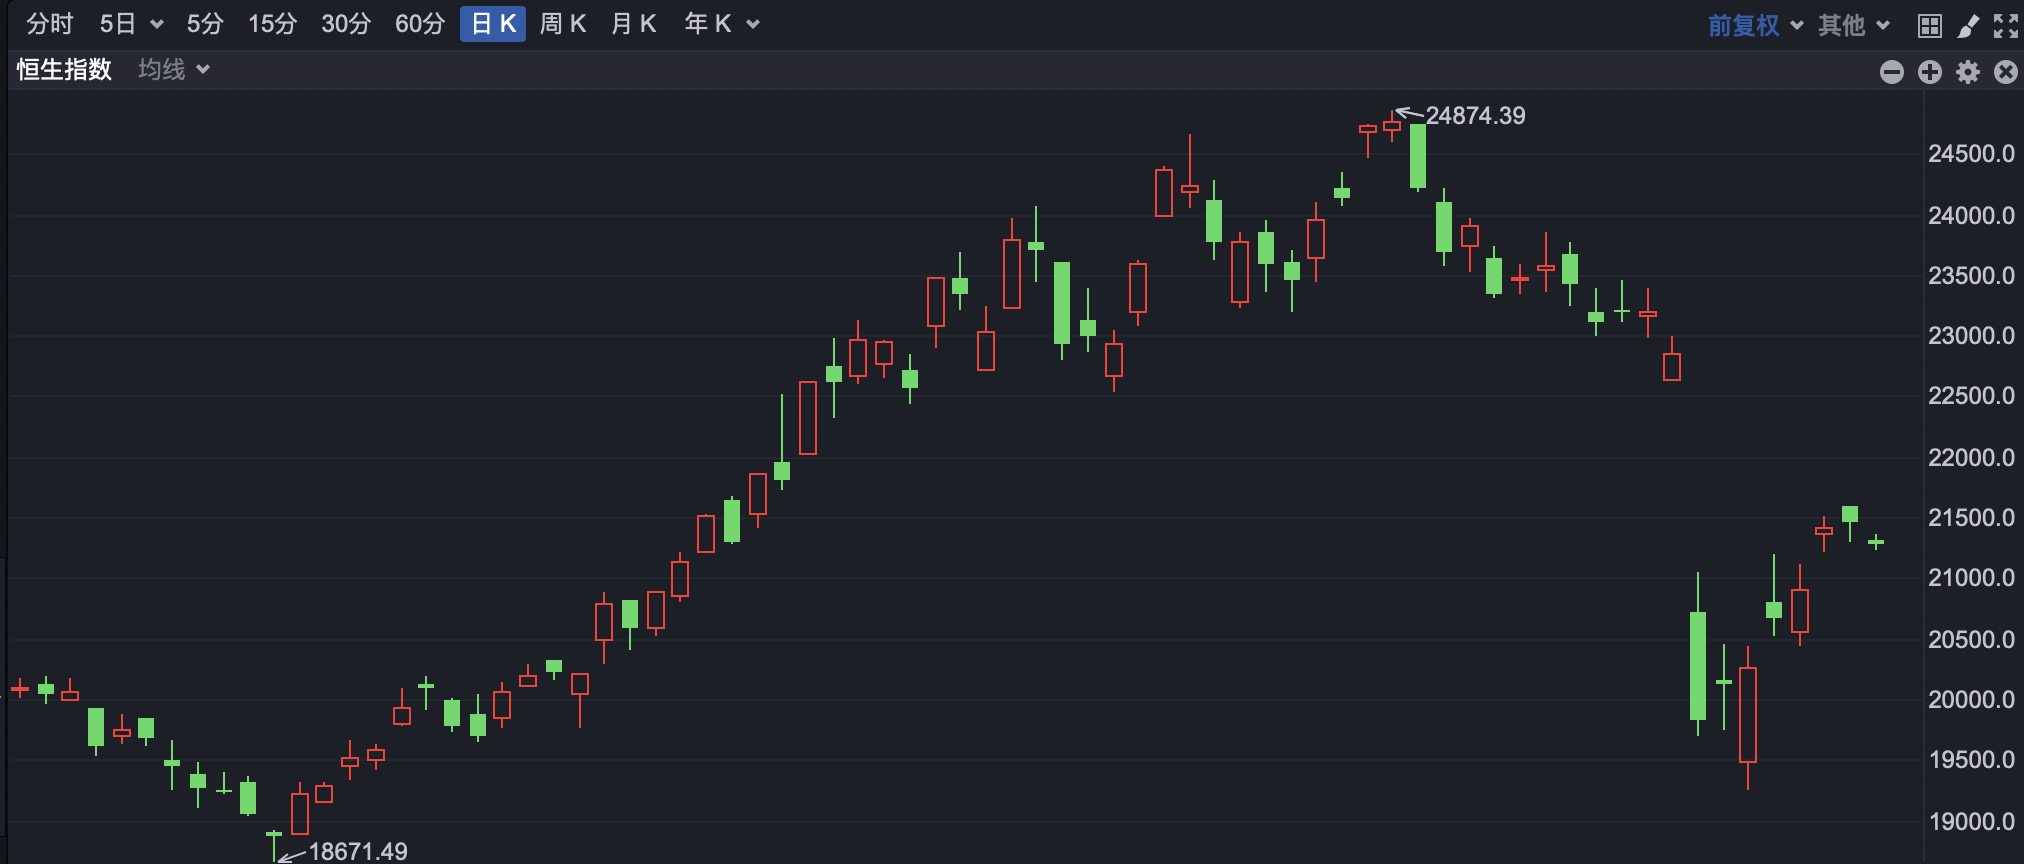The width and height of the screenshot is (2024, 864).
Task: Switch to the 分时 tab
Action: click(50, 24)
